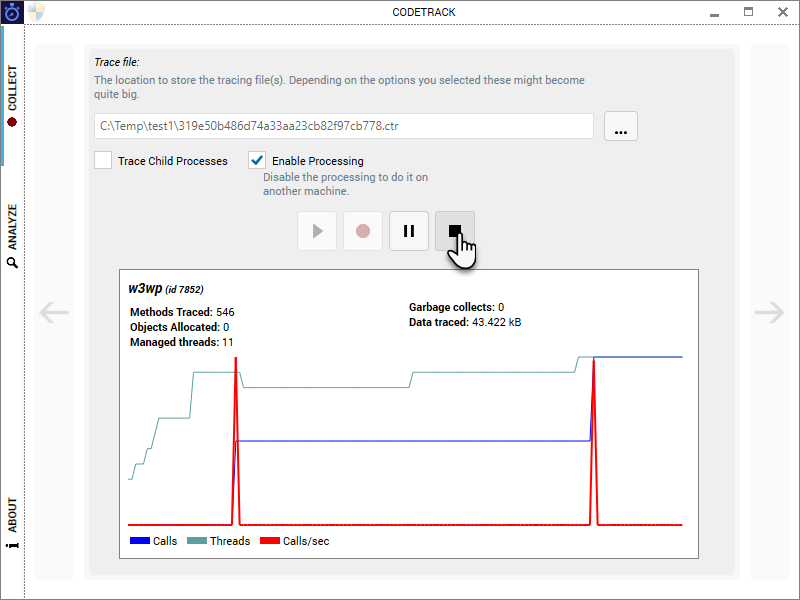Click the 'Disable the processing' hint text
This screenshot has width=800, height=600.
345,184
